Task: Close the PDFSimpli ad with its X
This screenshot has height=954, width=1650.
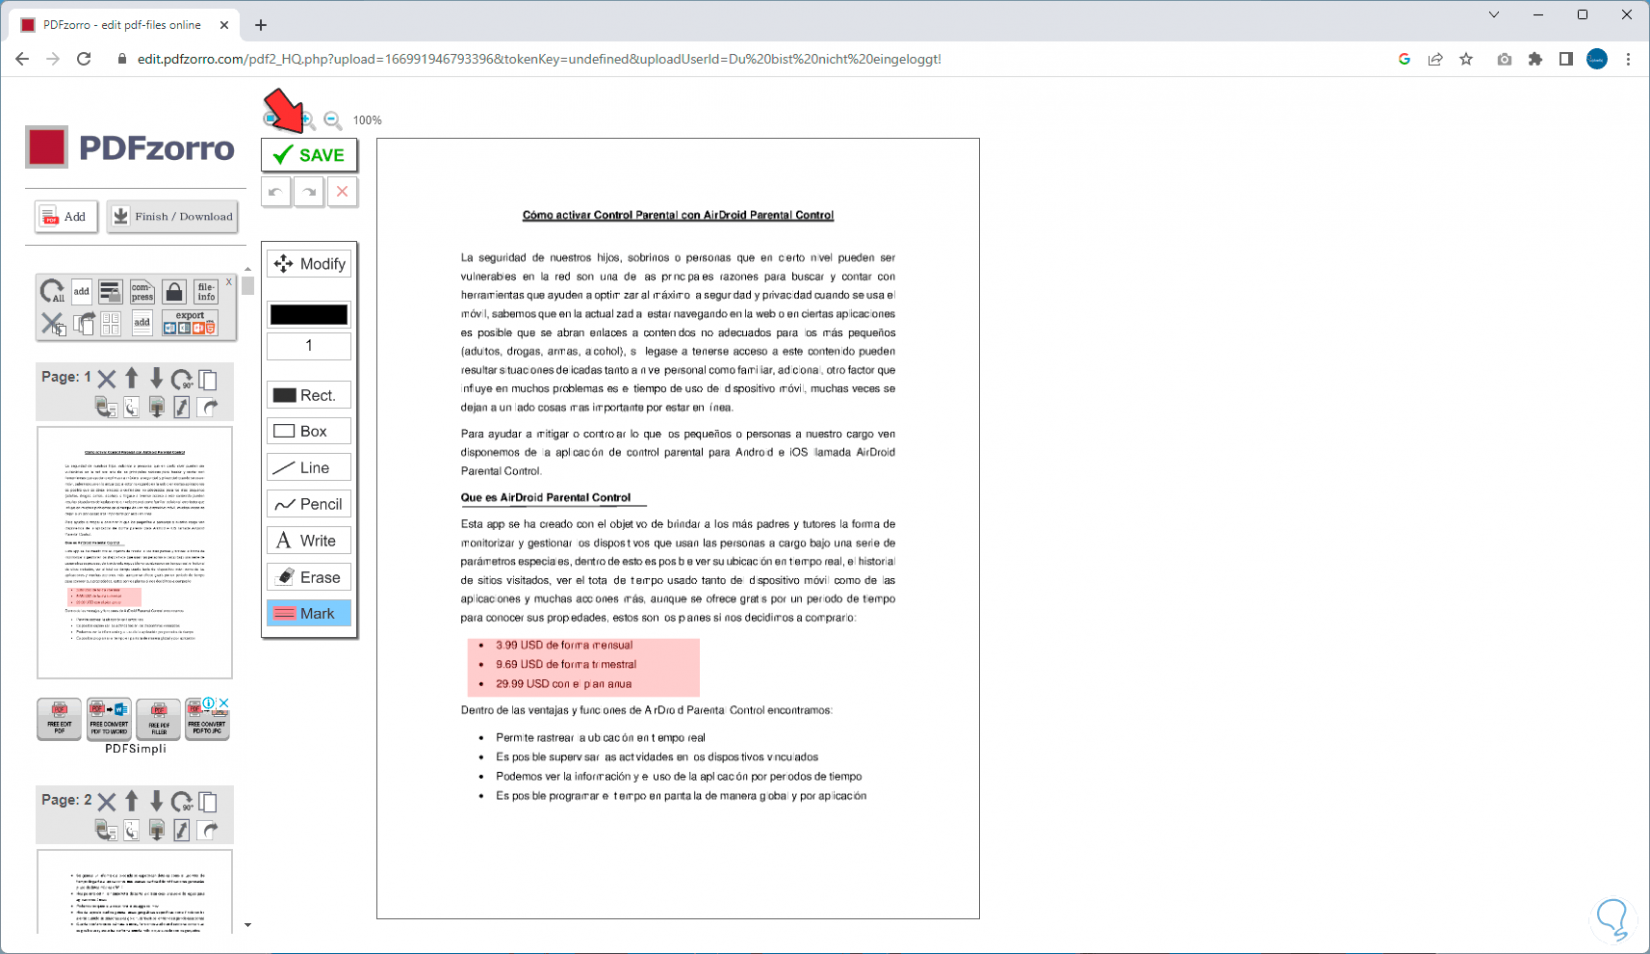Action: pyautogui.click(x=224, y=704)
